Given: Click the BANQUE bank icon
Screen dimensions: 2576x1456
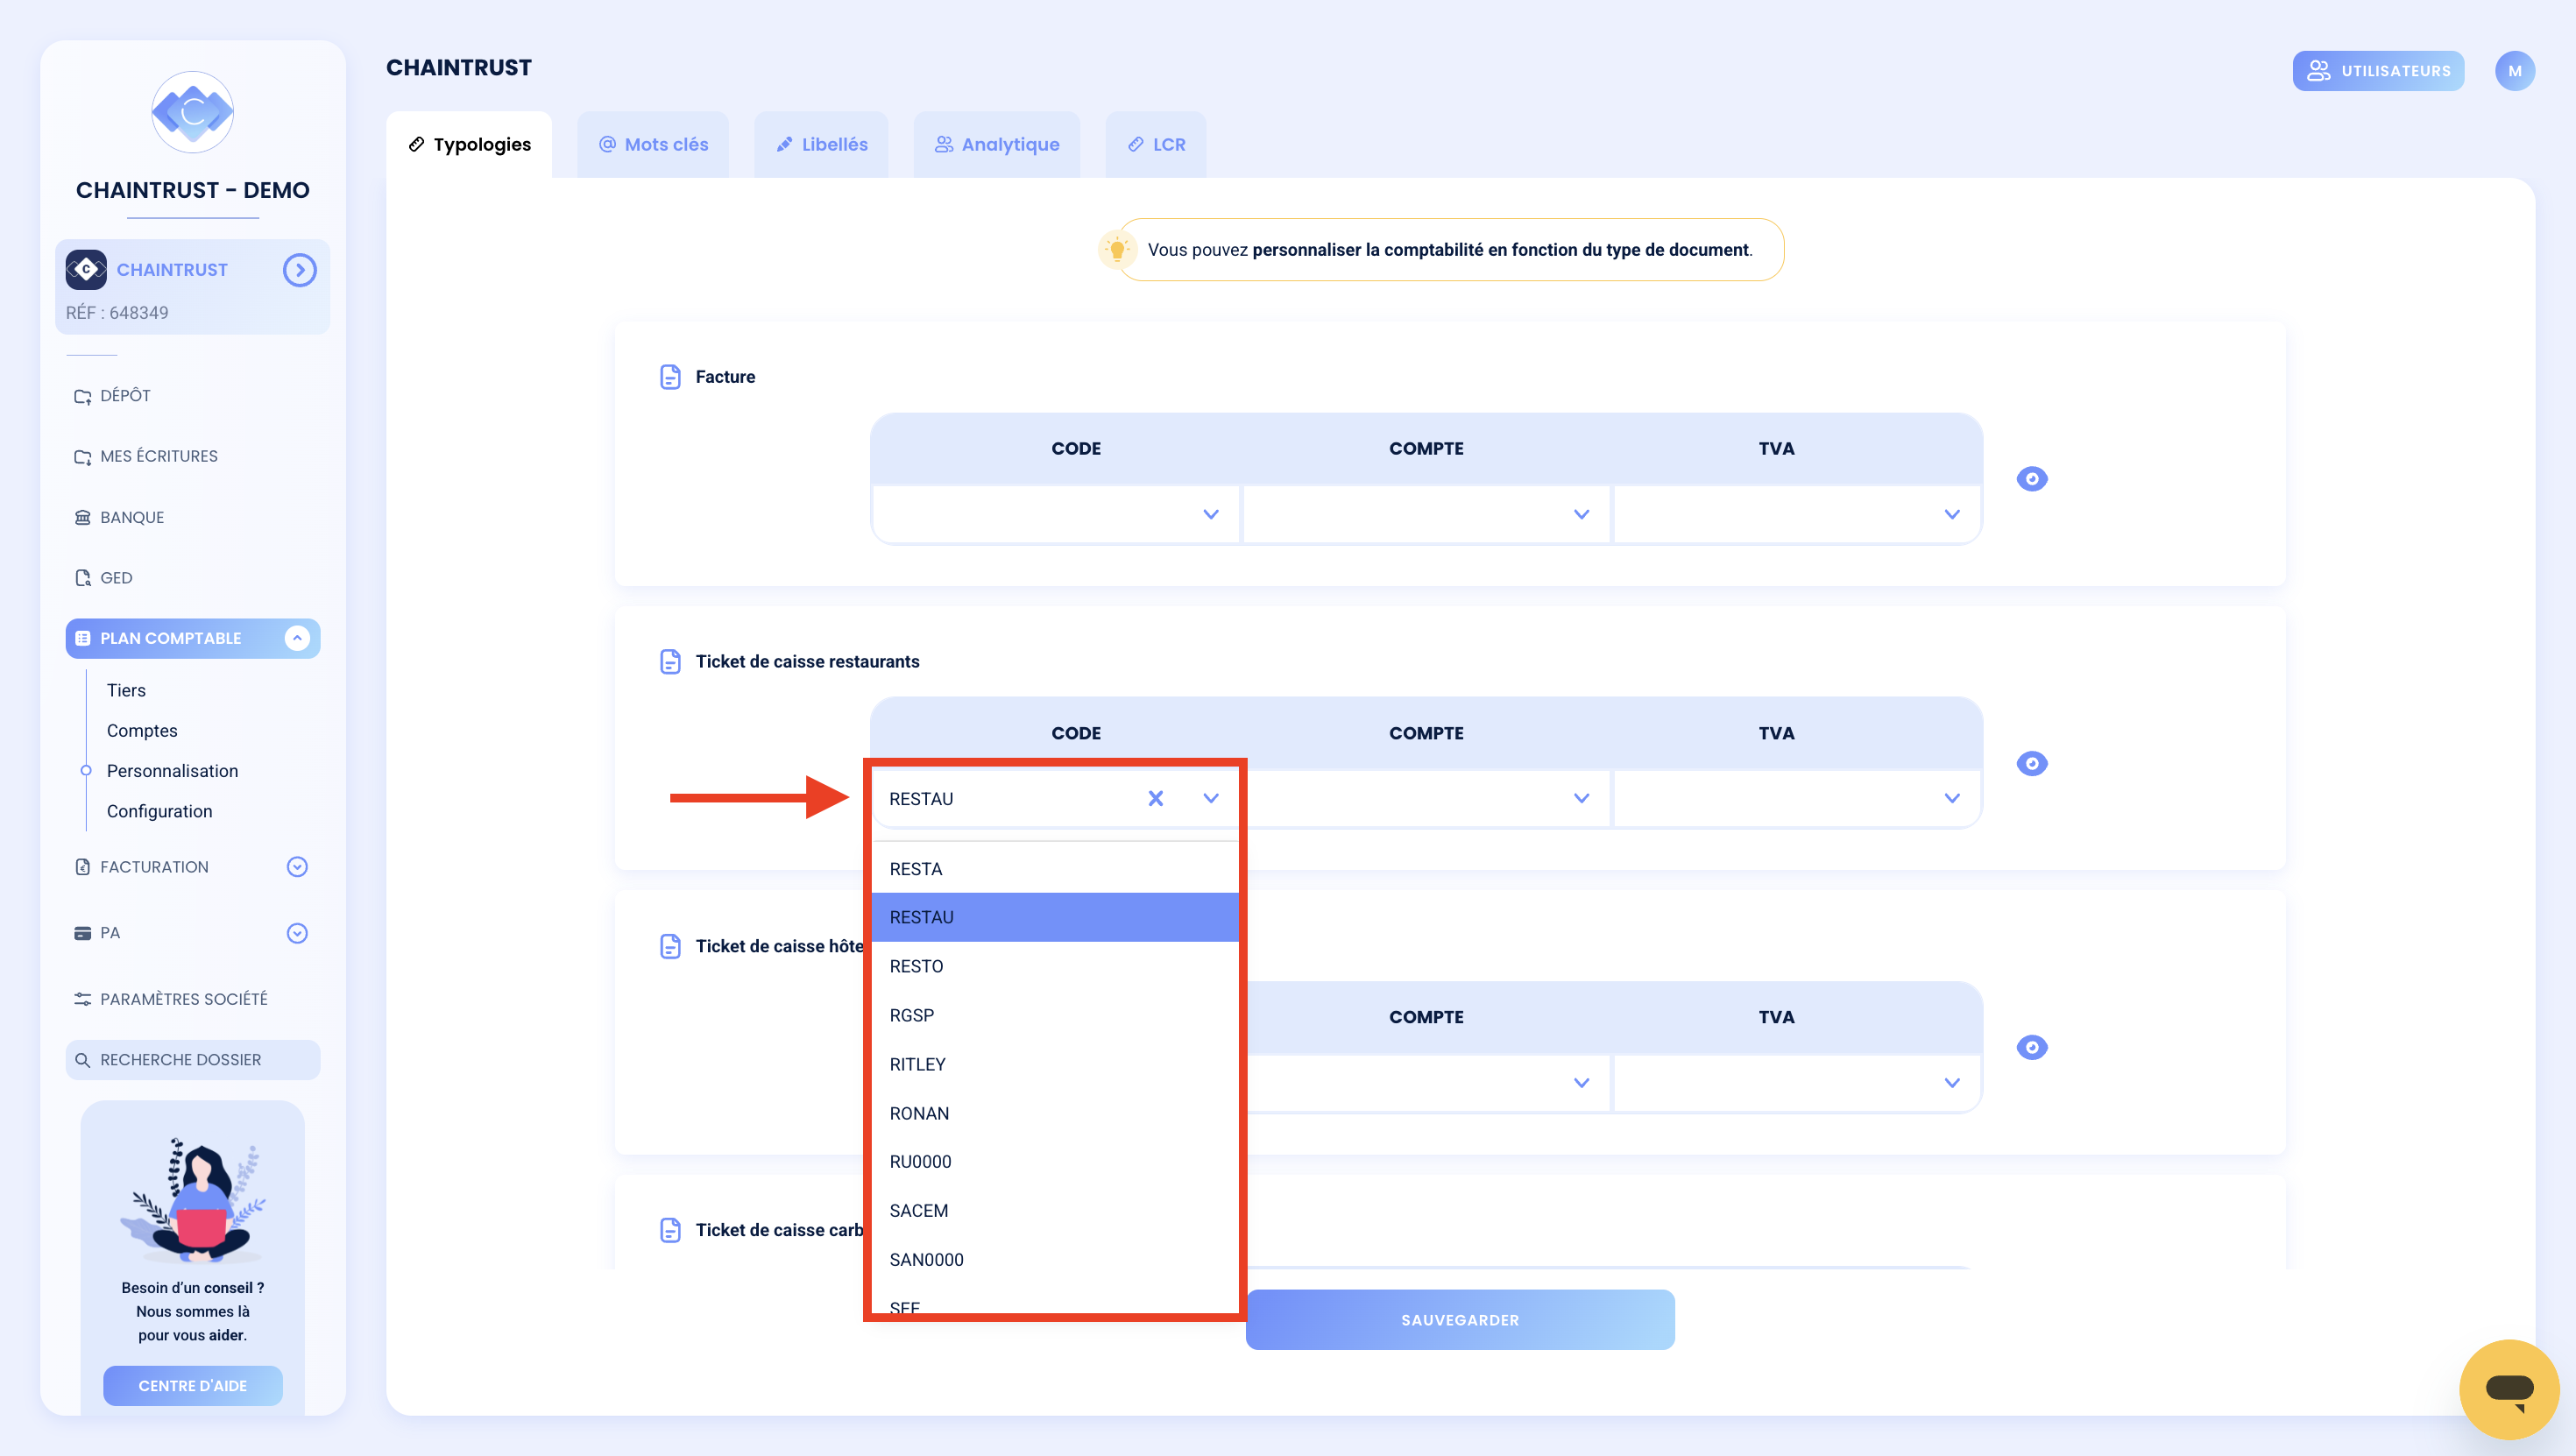Looking at the screenshot, I should tap(83, 517).
